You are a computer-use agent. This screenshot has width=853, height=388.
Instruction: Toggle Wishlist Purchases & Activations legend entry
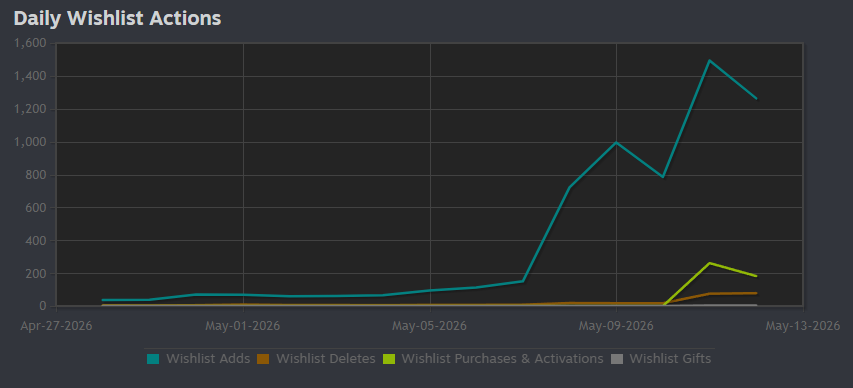[x=493, y=359]
